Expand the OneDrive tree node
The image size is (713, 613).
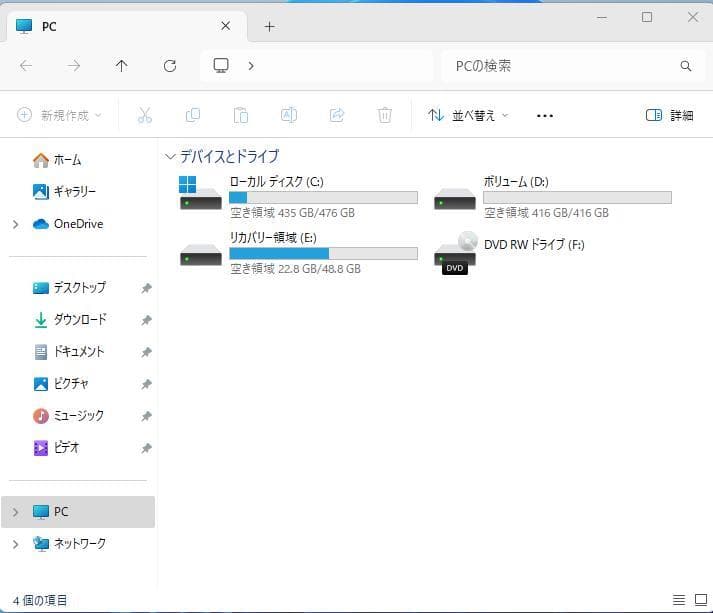coord(15,224)
